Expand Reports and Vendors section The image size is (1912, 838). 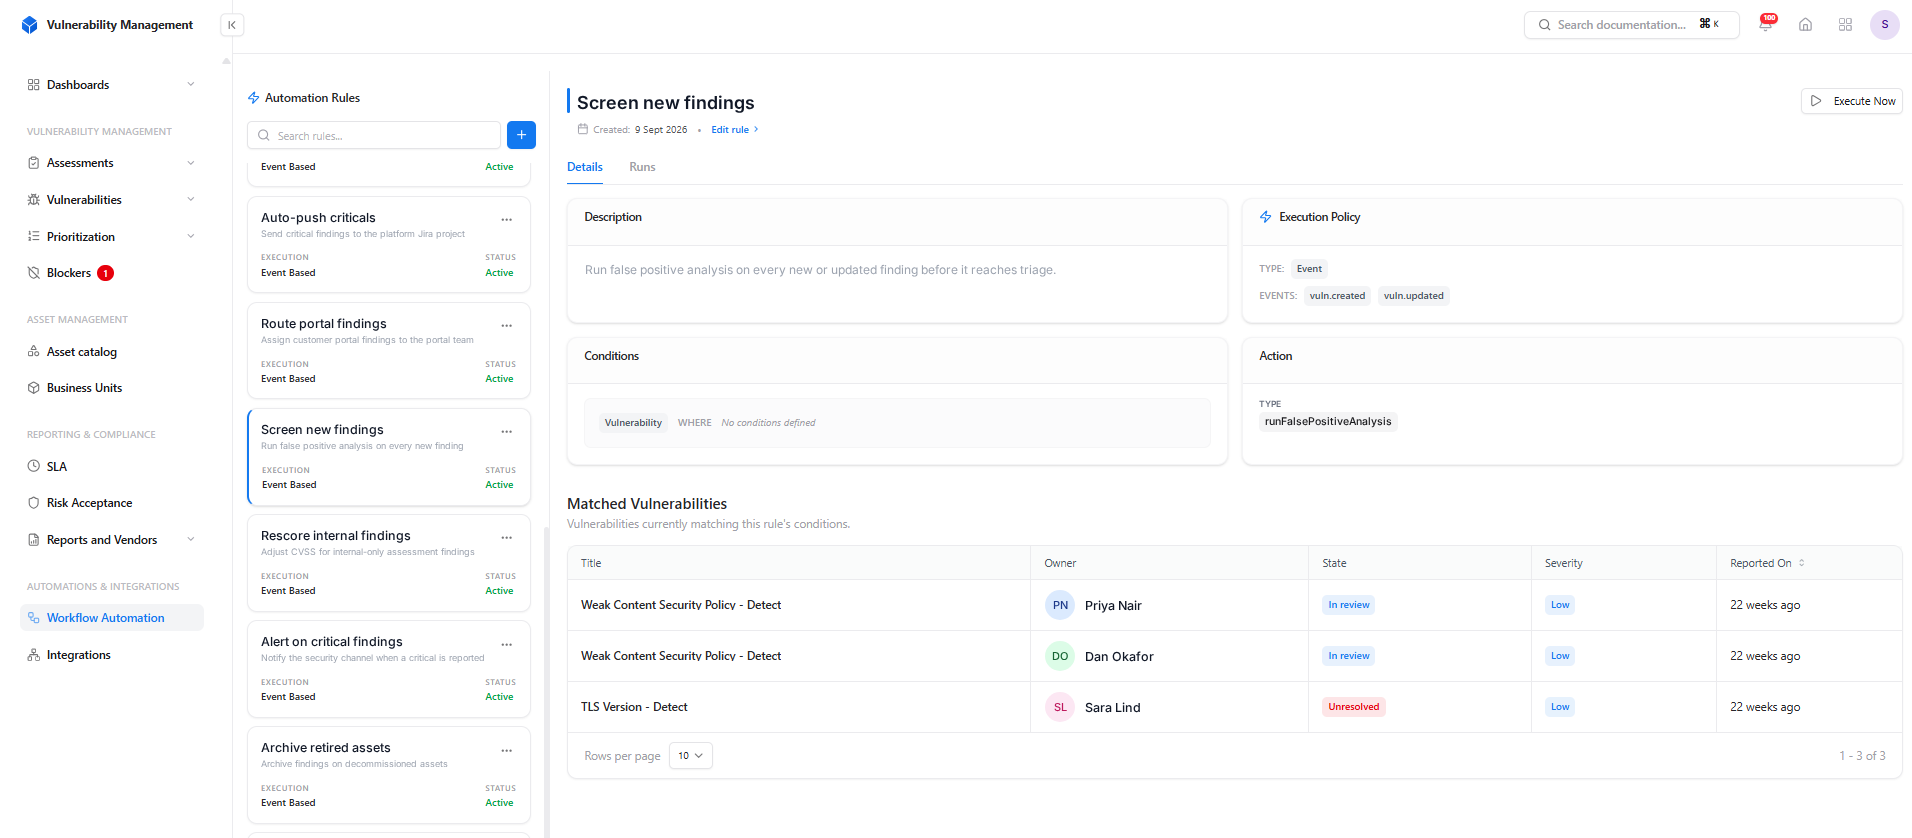[111, 540]
